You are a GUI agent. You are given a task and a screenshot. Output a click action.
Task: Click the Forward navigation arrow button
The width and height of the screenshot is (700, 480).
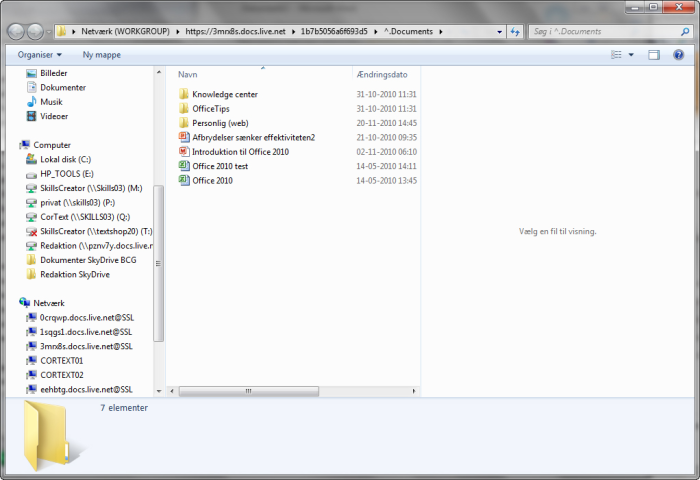(x=35, y=32)
